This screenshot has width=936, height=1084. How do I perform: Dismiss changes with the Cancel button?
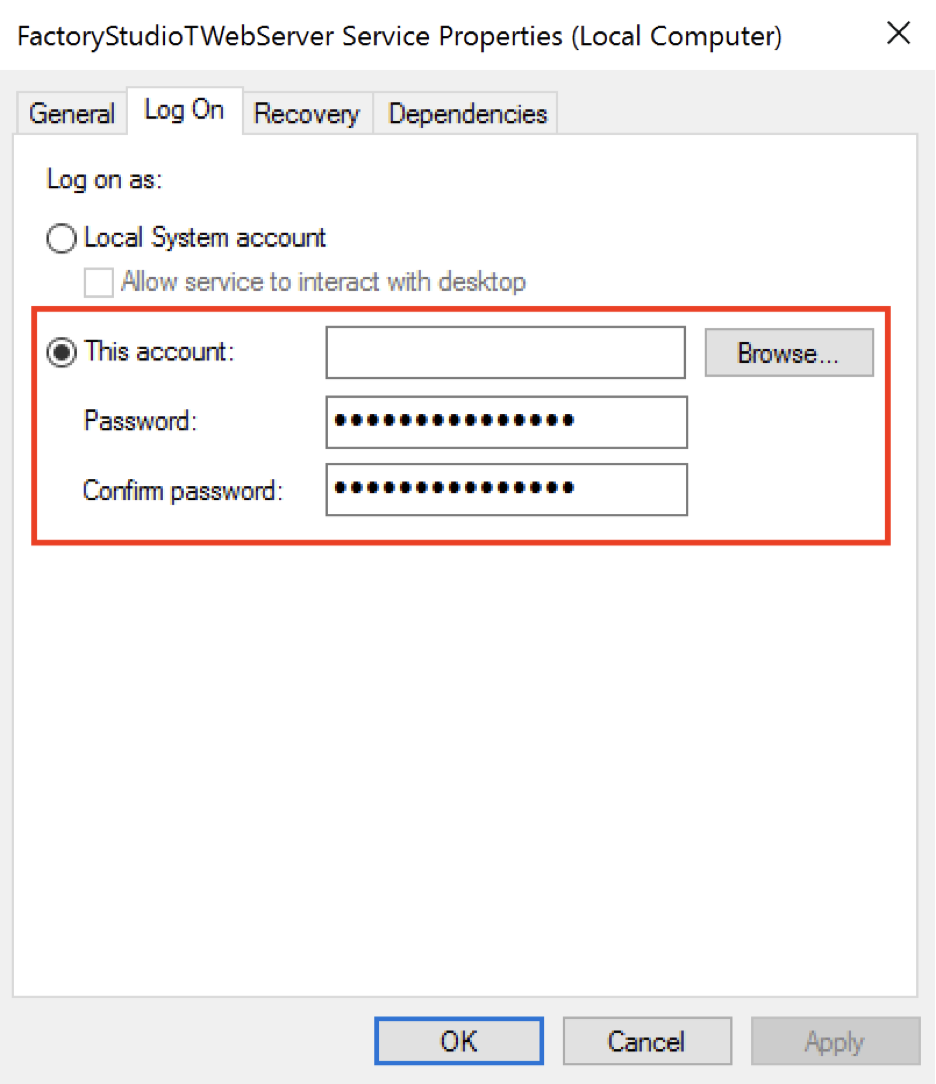(x=647, y=1041)
